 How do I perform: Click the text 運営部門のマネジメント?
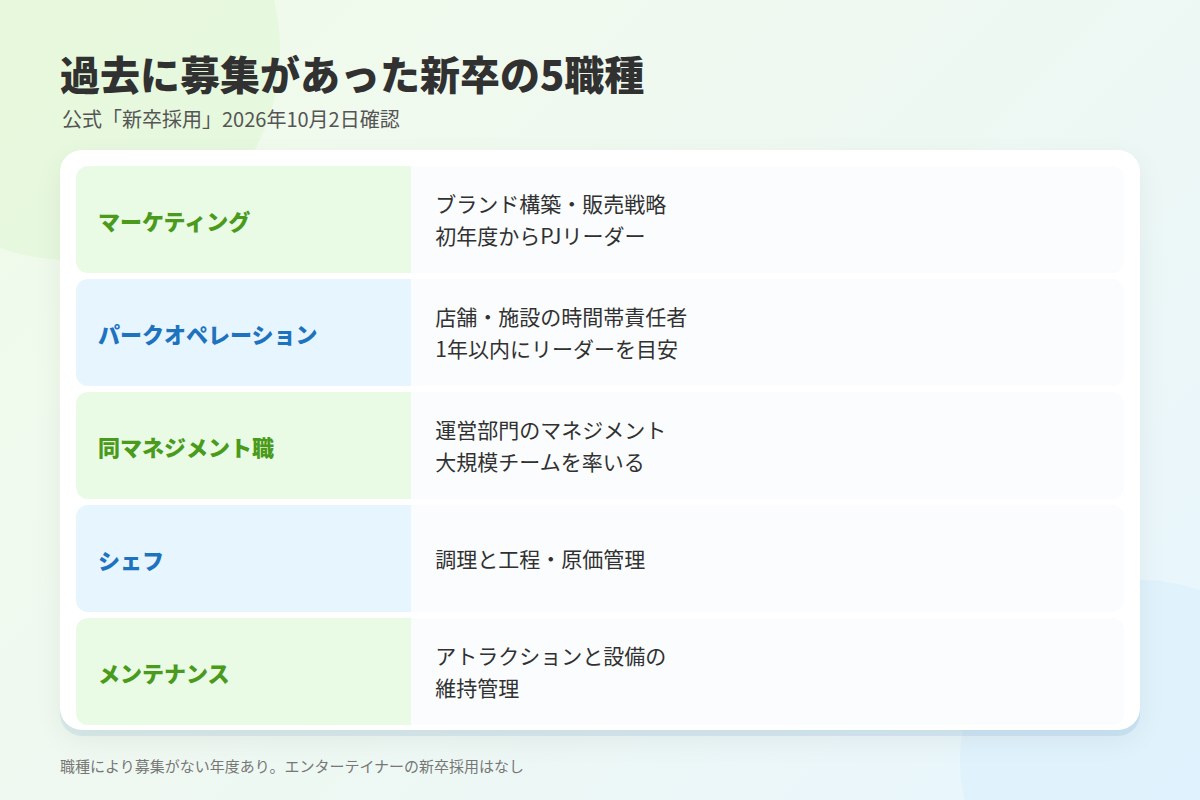click(x=551, y=431)
